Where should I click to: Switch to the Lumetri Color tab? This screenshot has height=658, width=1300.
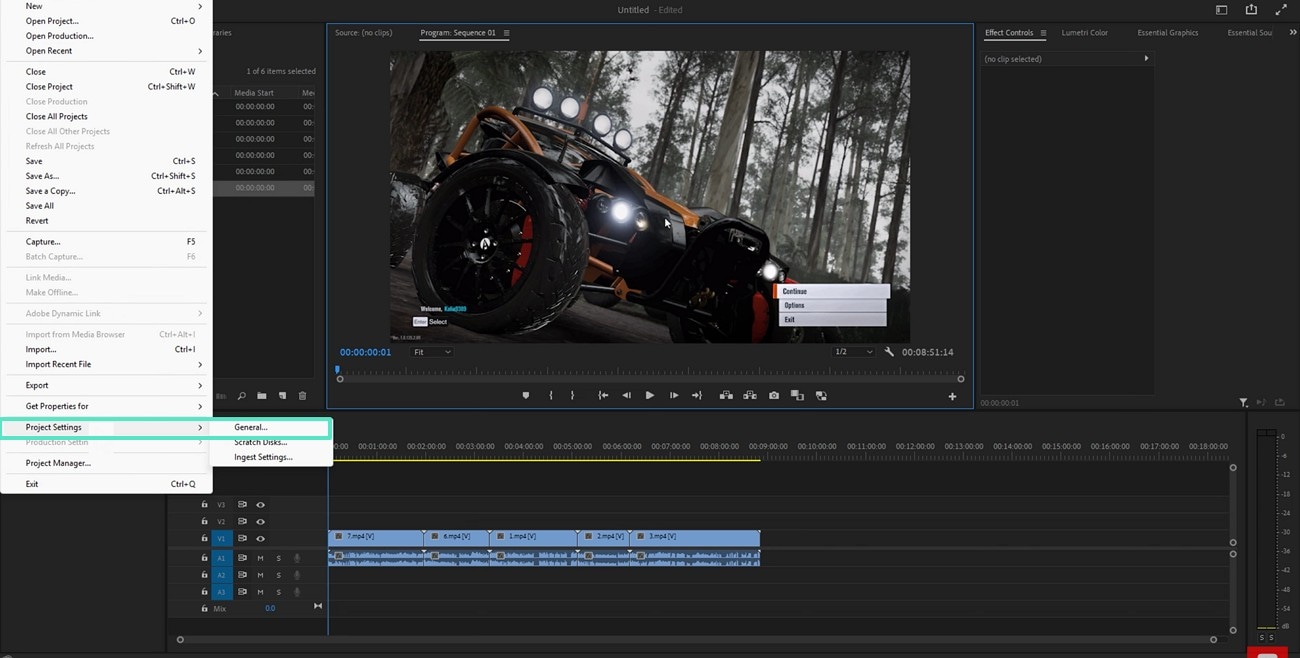point(1084,33)
